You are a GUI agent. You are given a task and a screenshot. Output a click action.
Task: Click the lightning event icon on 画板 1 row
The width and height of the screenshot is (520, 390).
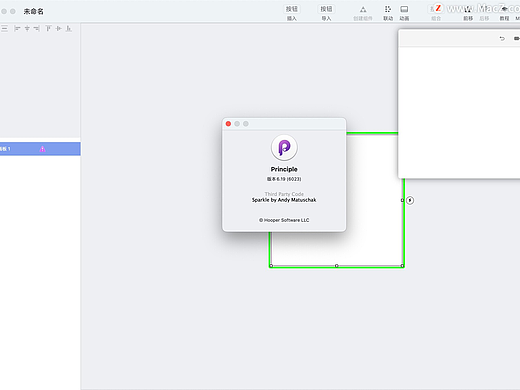coord(42,149)
